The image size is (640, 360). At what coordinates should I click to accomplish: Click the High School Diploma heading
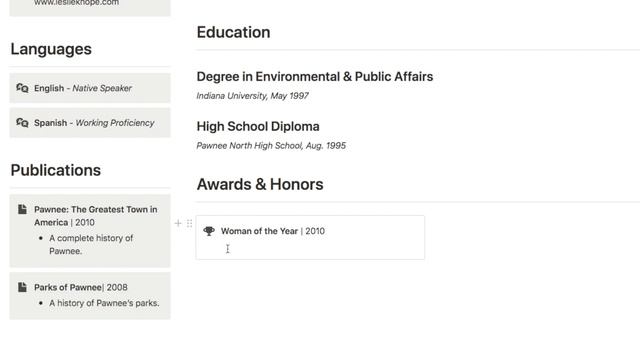click(x=258, y=126)
